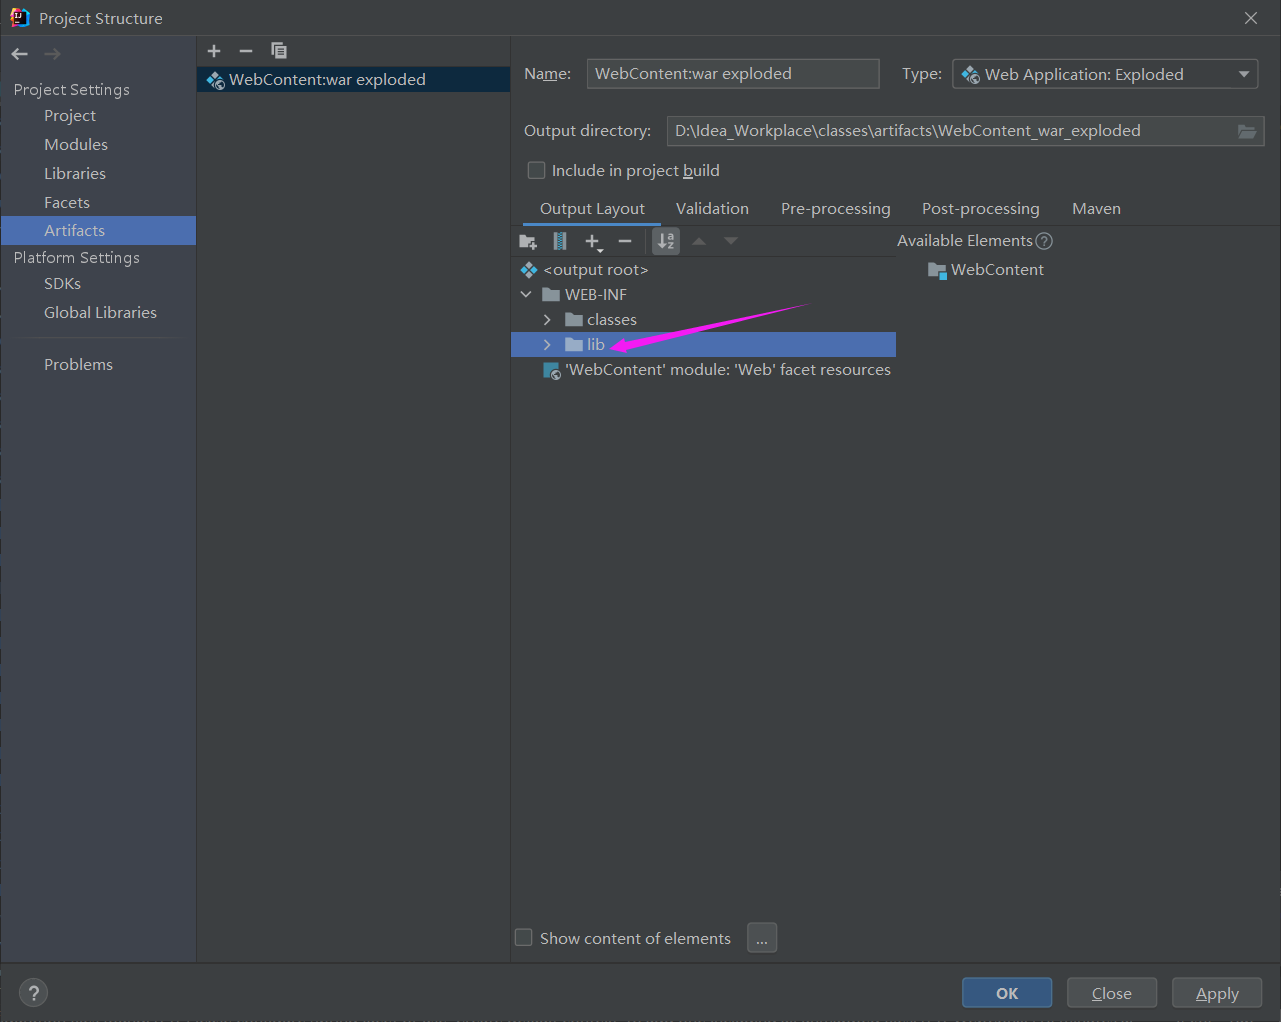The height and width of the screenshot is (1022, 1281).
Task: Toggle sort elements by names and types
Action: coord(666,241)
